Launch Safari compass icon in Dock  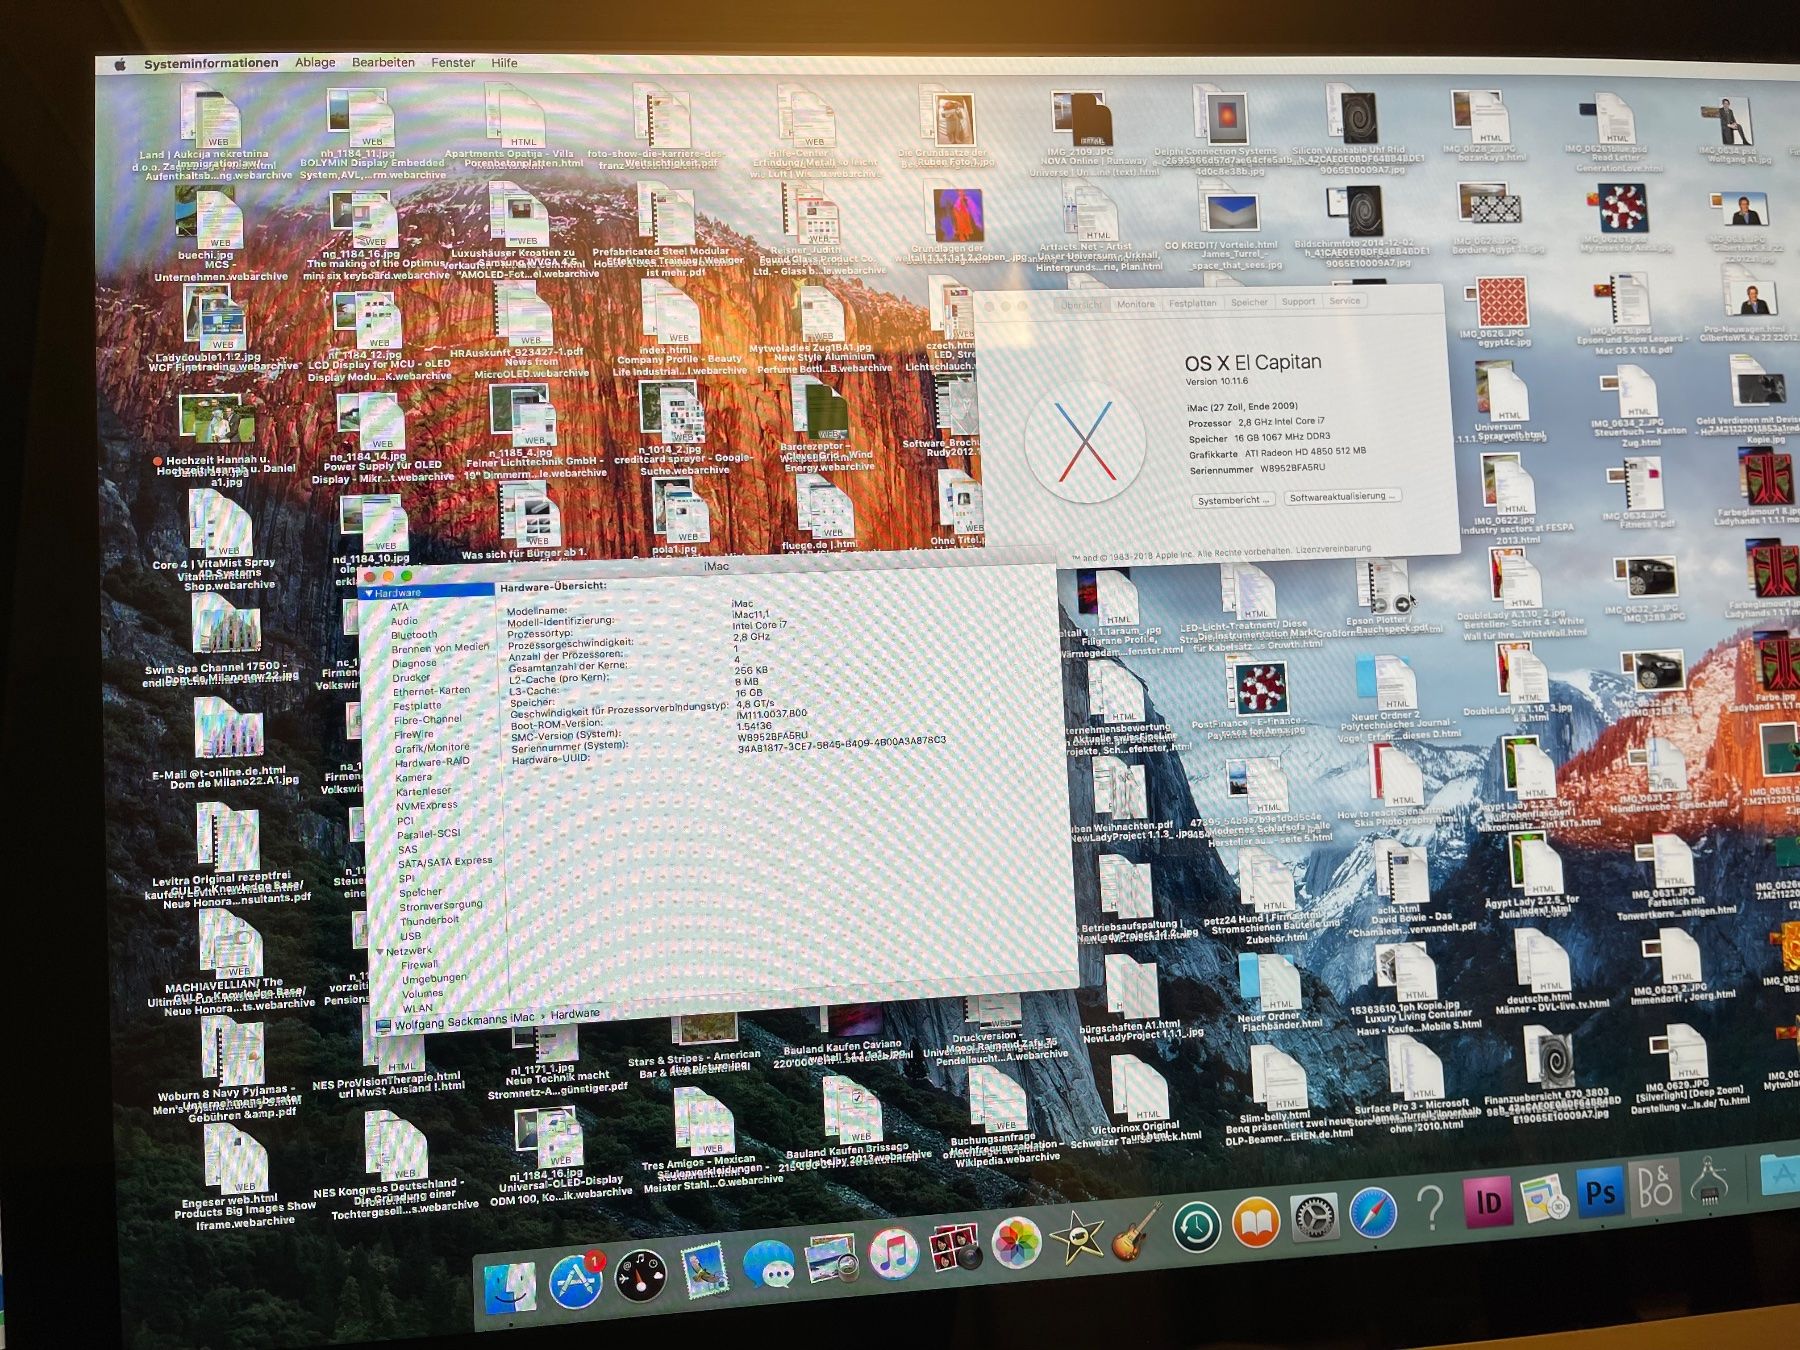(1373, 1212)
